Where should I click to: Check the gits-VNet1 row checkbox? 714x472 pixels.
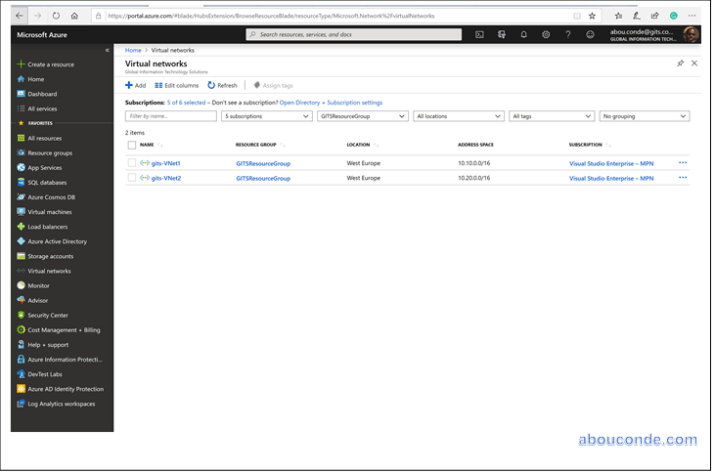(132, 162)
